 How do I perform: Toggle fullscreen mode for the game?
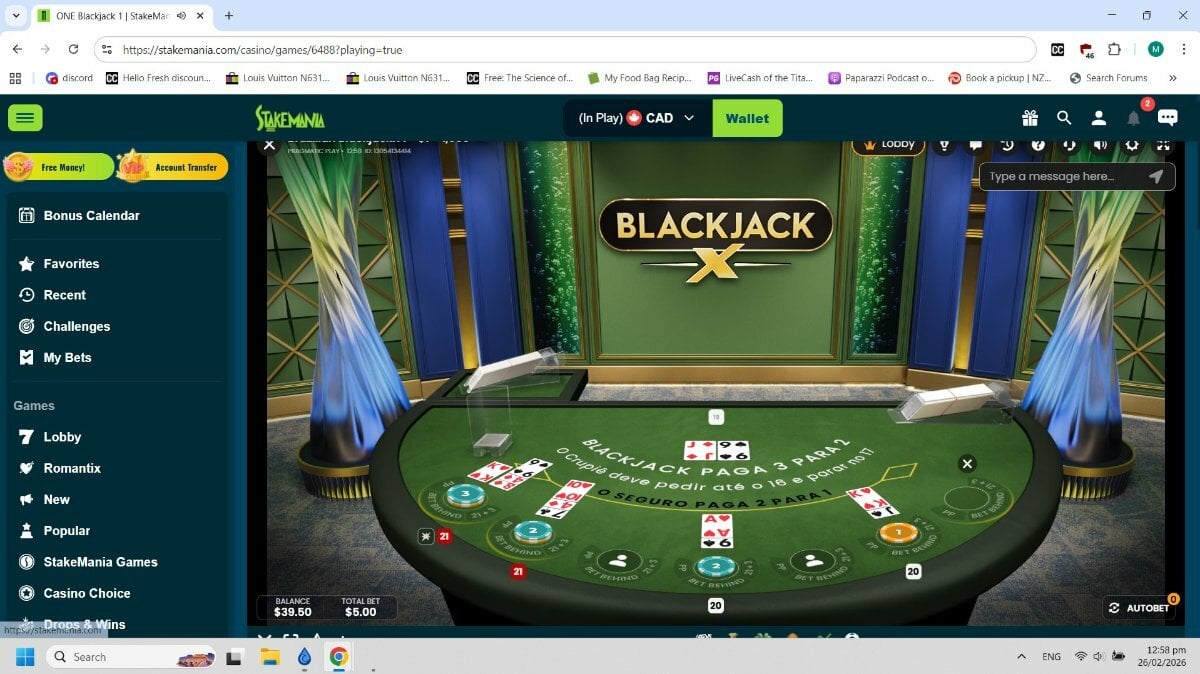[x=1163, y=145]
